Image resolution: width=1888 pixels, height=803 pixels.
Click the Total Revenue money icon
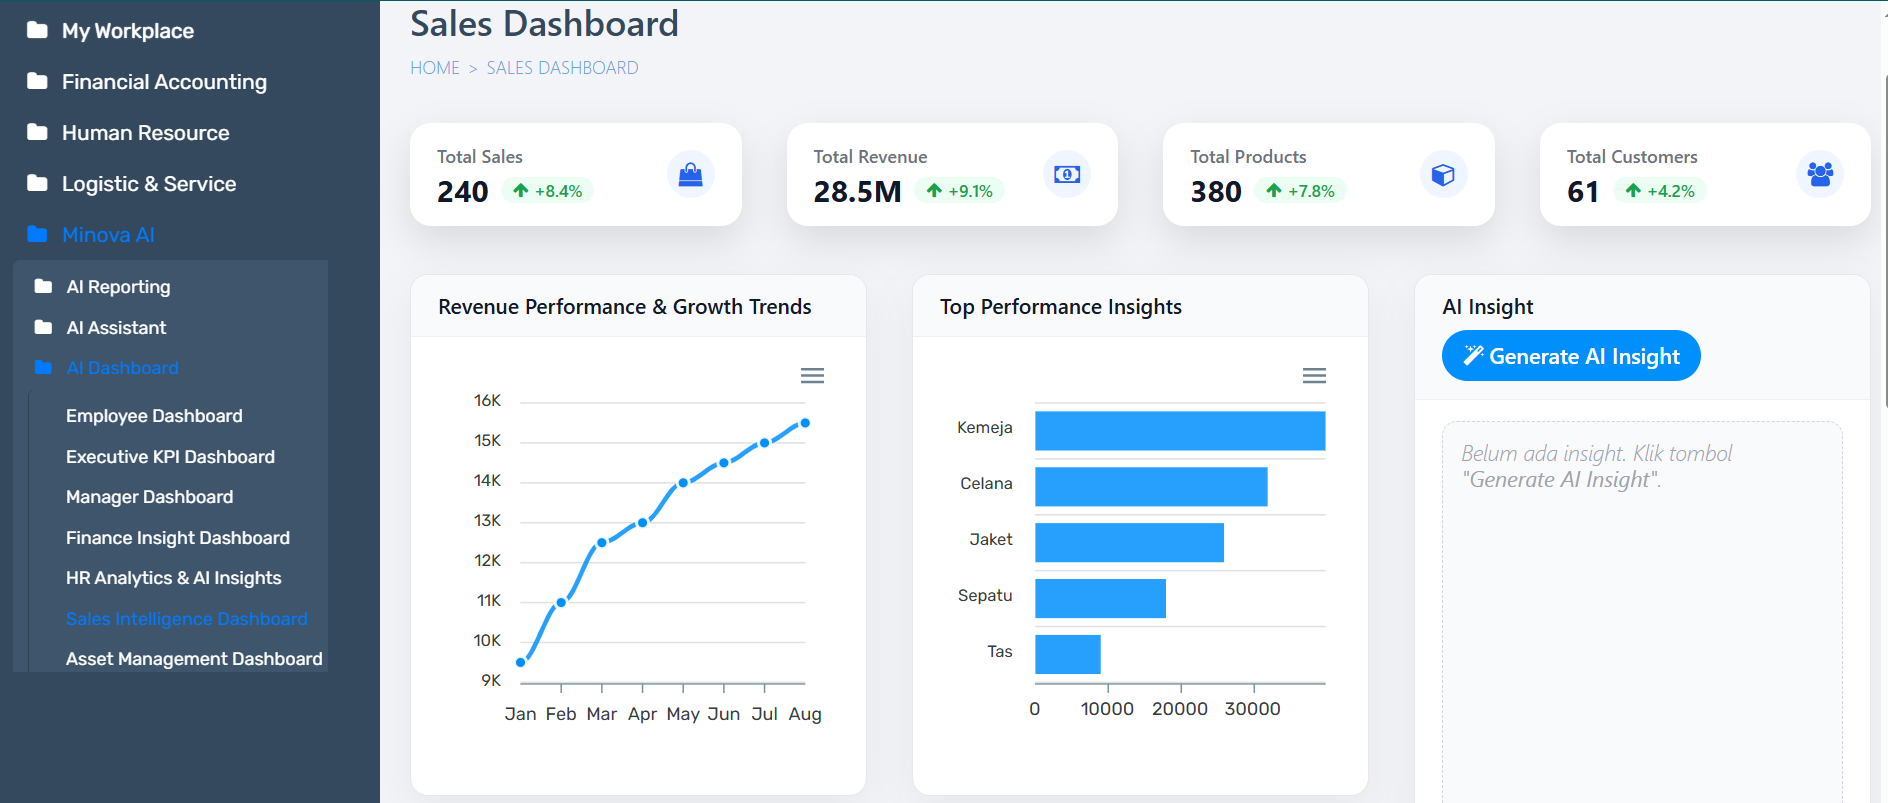click(x=1066, y=175)
